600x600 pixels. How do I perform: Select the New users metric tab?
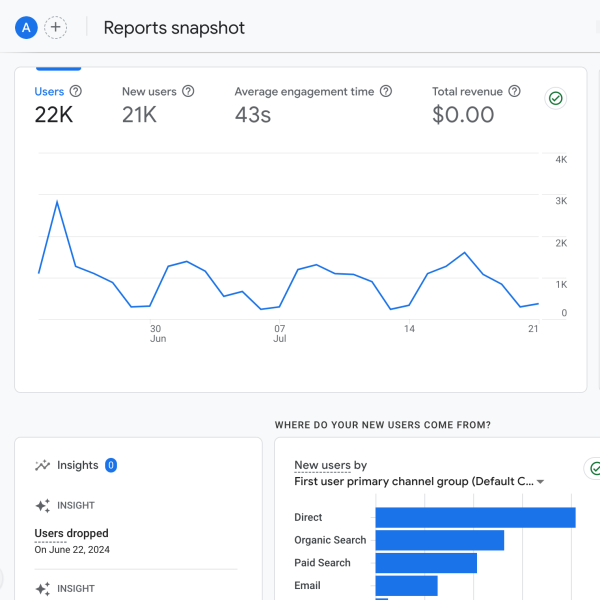click(x=150, y=105)
